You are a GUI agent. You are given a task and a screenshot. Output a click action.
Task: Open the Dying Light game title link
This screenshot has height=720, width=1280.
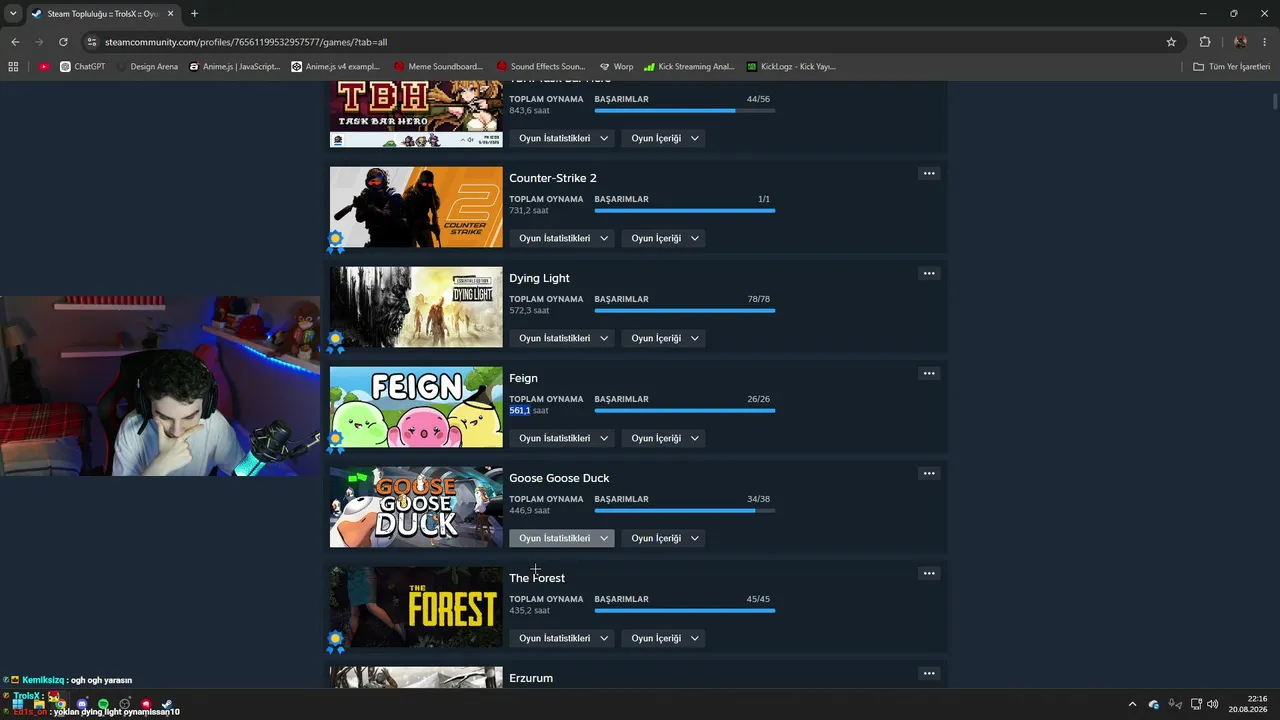coord(539,278)
